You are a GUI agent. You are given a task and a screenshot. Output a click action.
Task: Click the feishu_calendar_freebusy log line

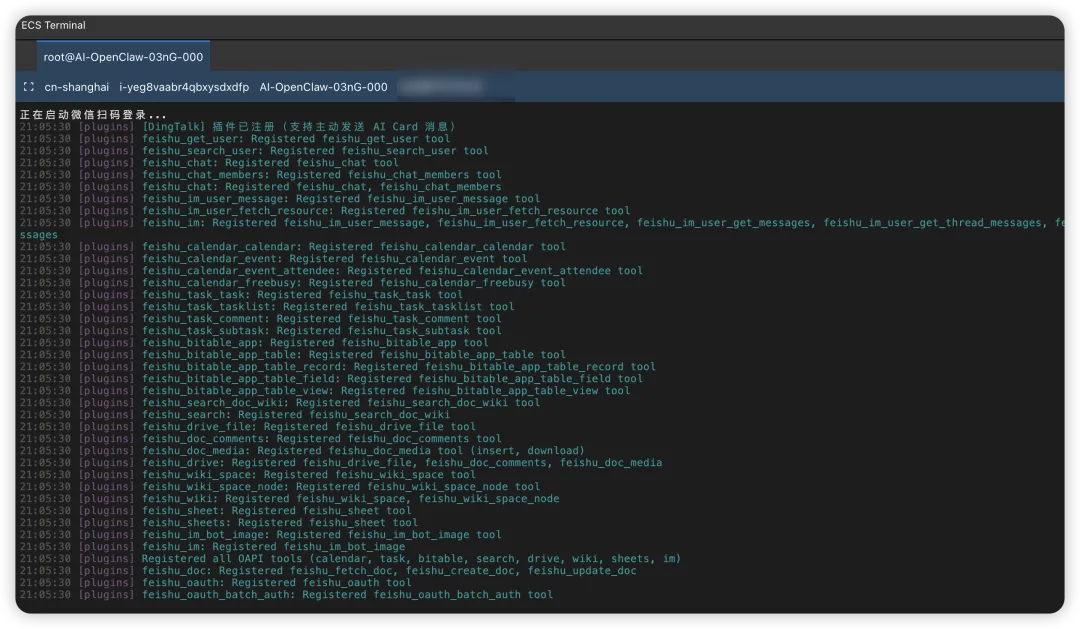tap(293, 283)
